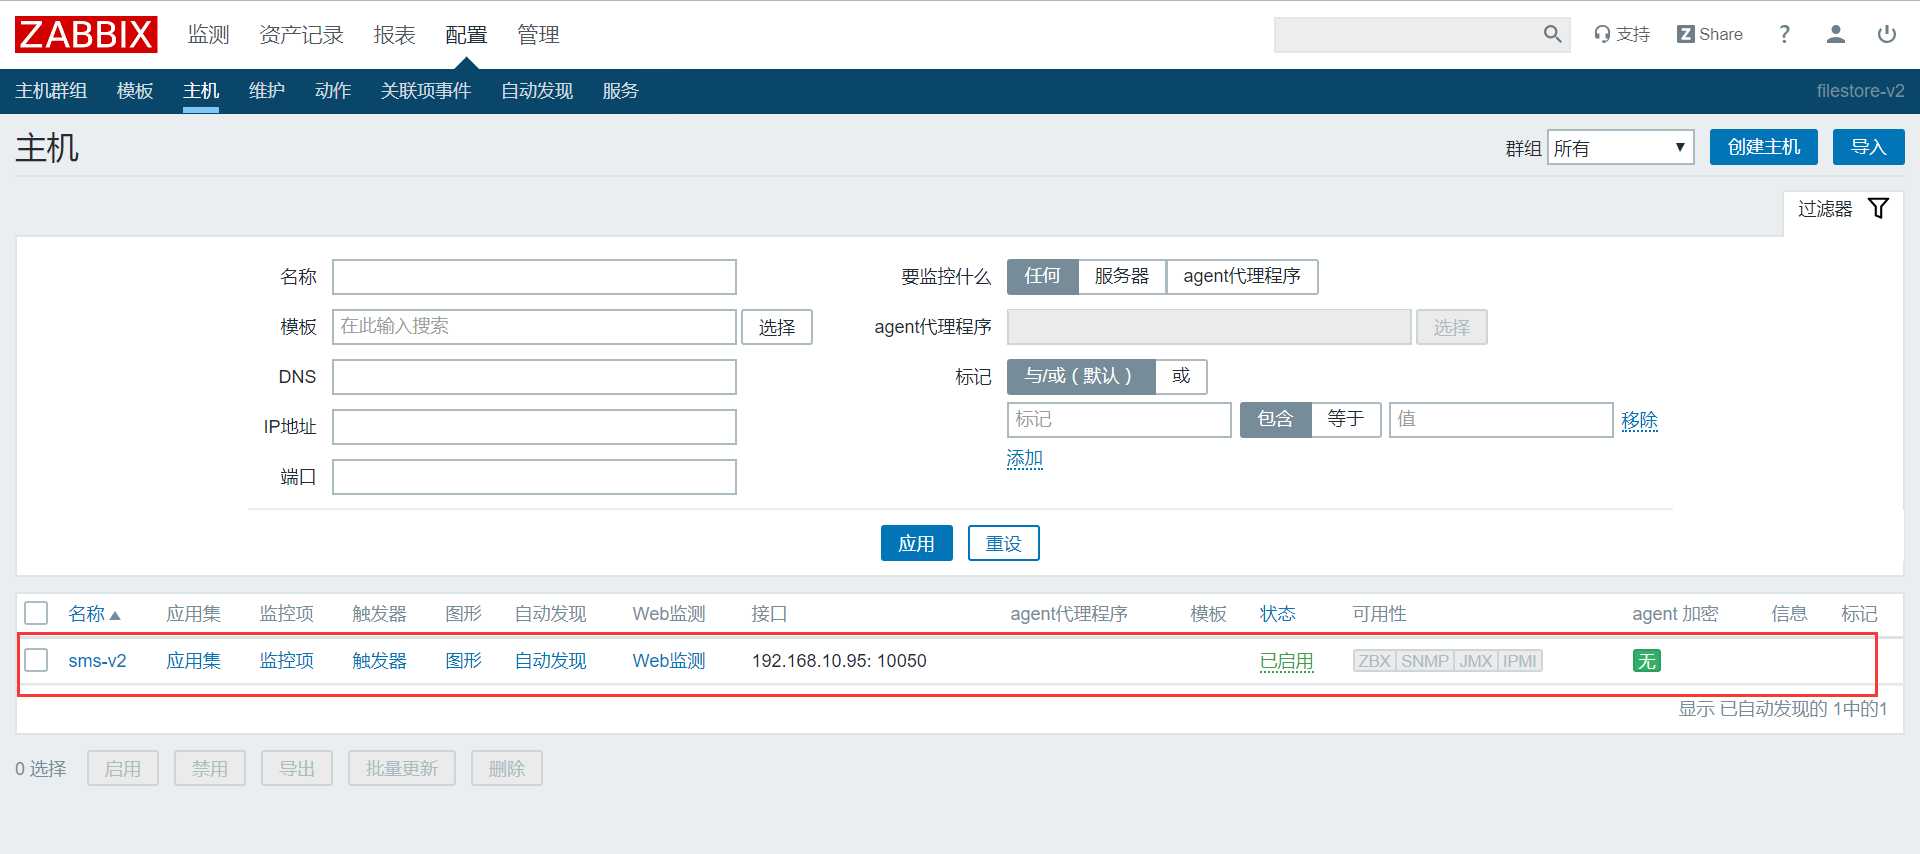
Task: Open 应用集 link for sms-v2
Action: 193,661
